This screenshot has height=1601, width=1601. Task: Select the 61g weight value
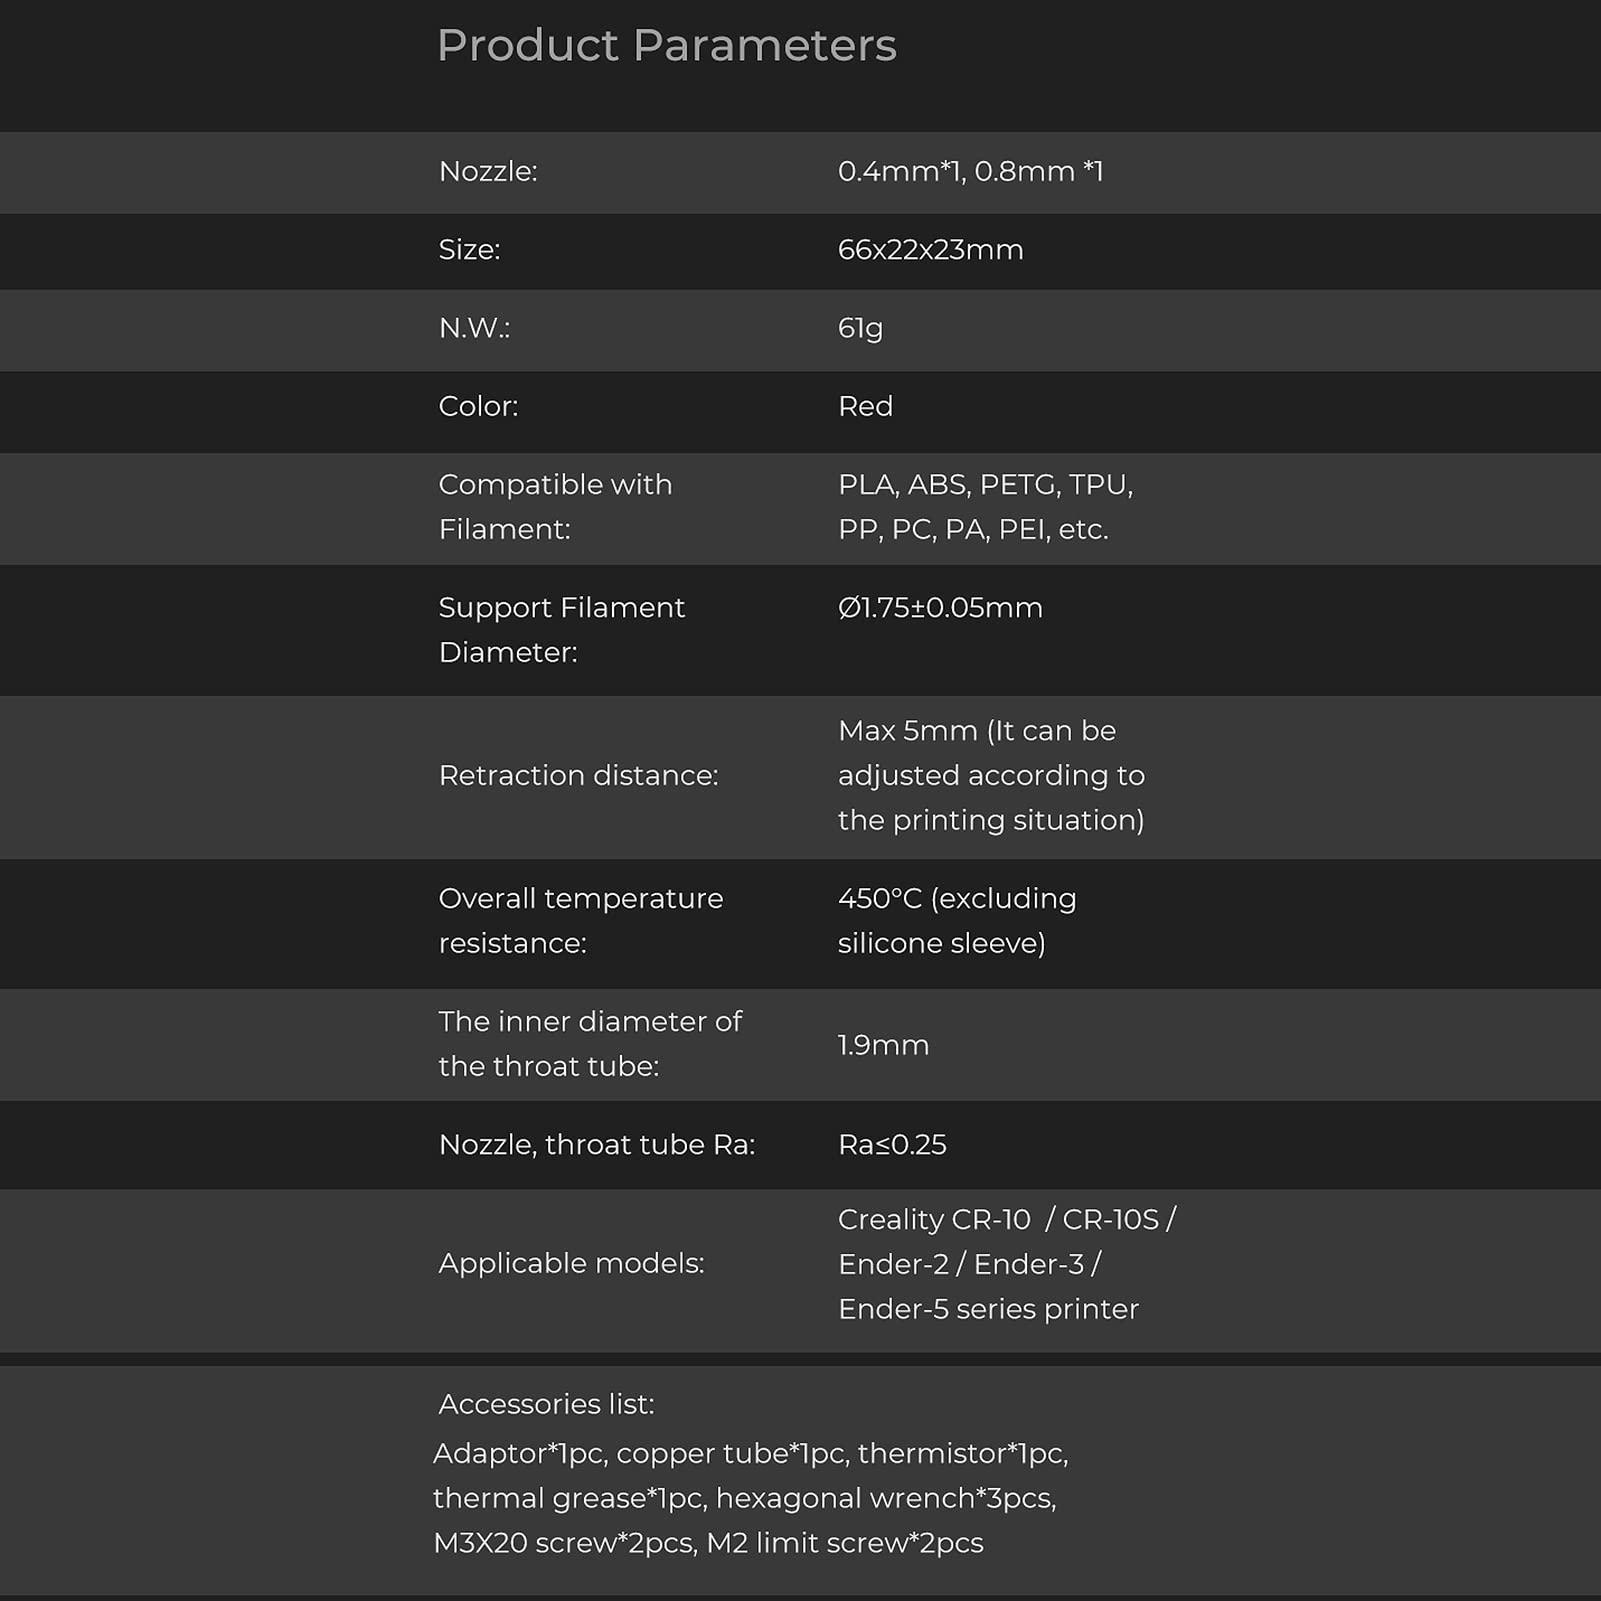coord(860,328)
